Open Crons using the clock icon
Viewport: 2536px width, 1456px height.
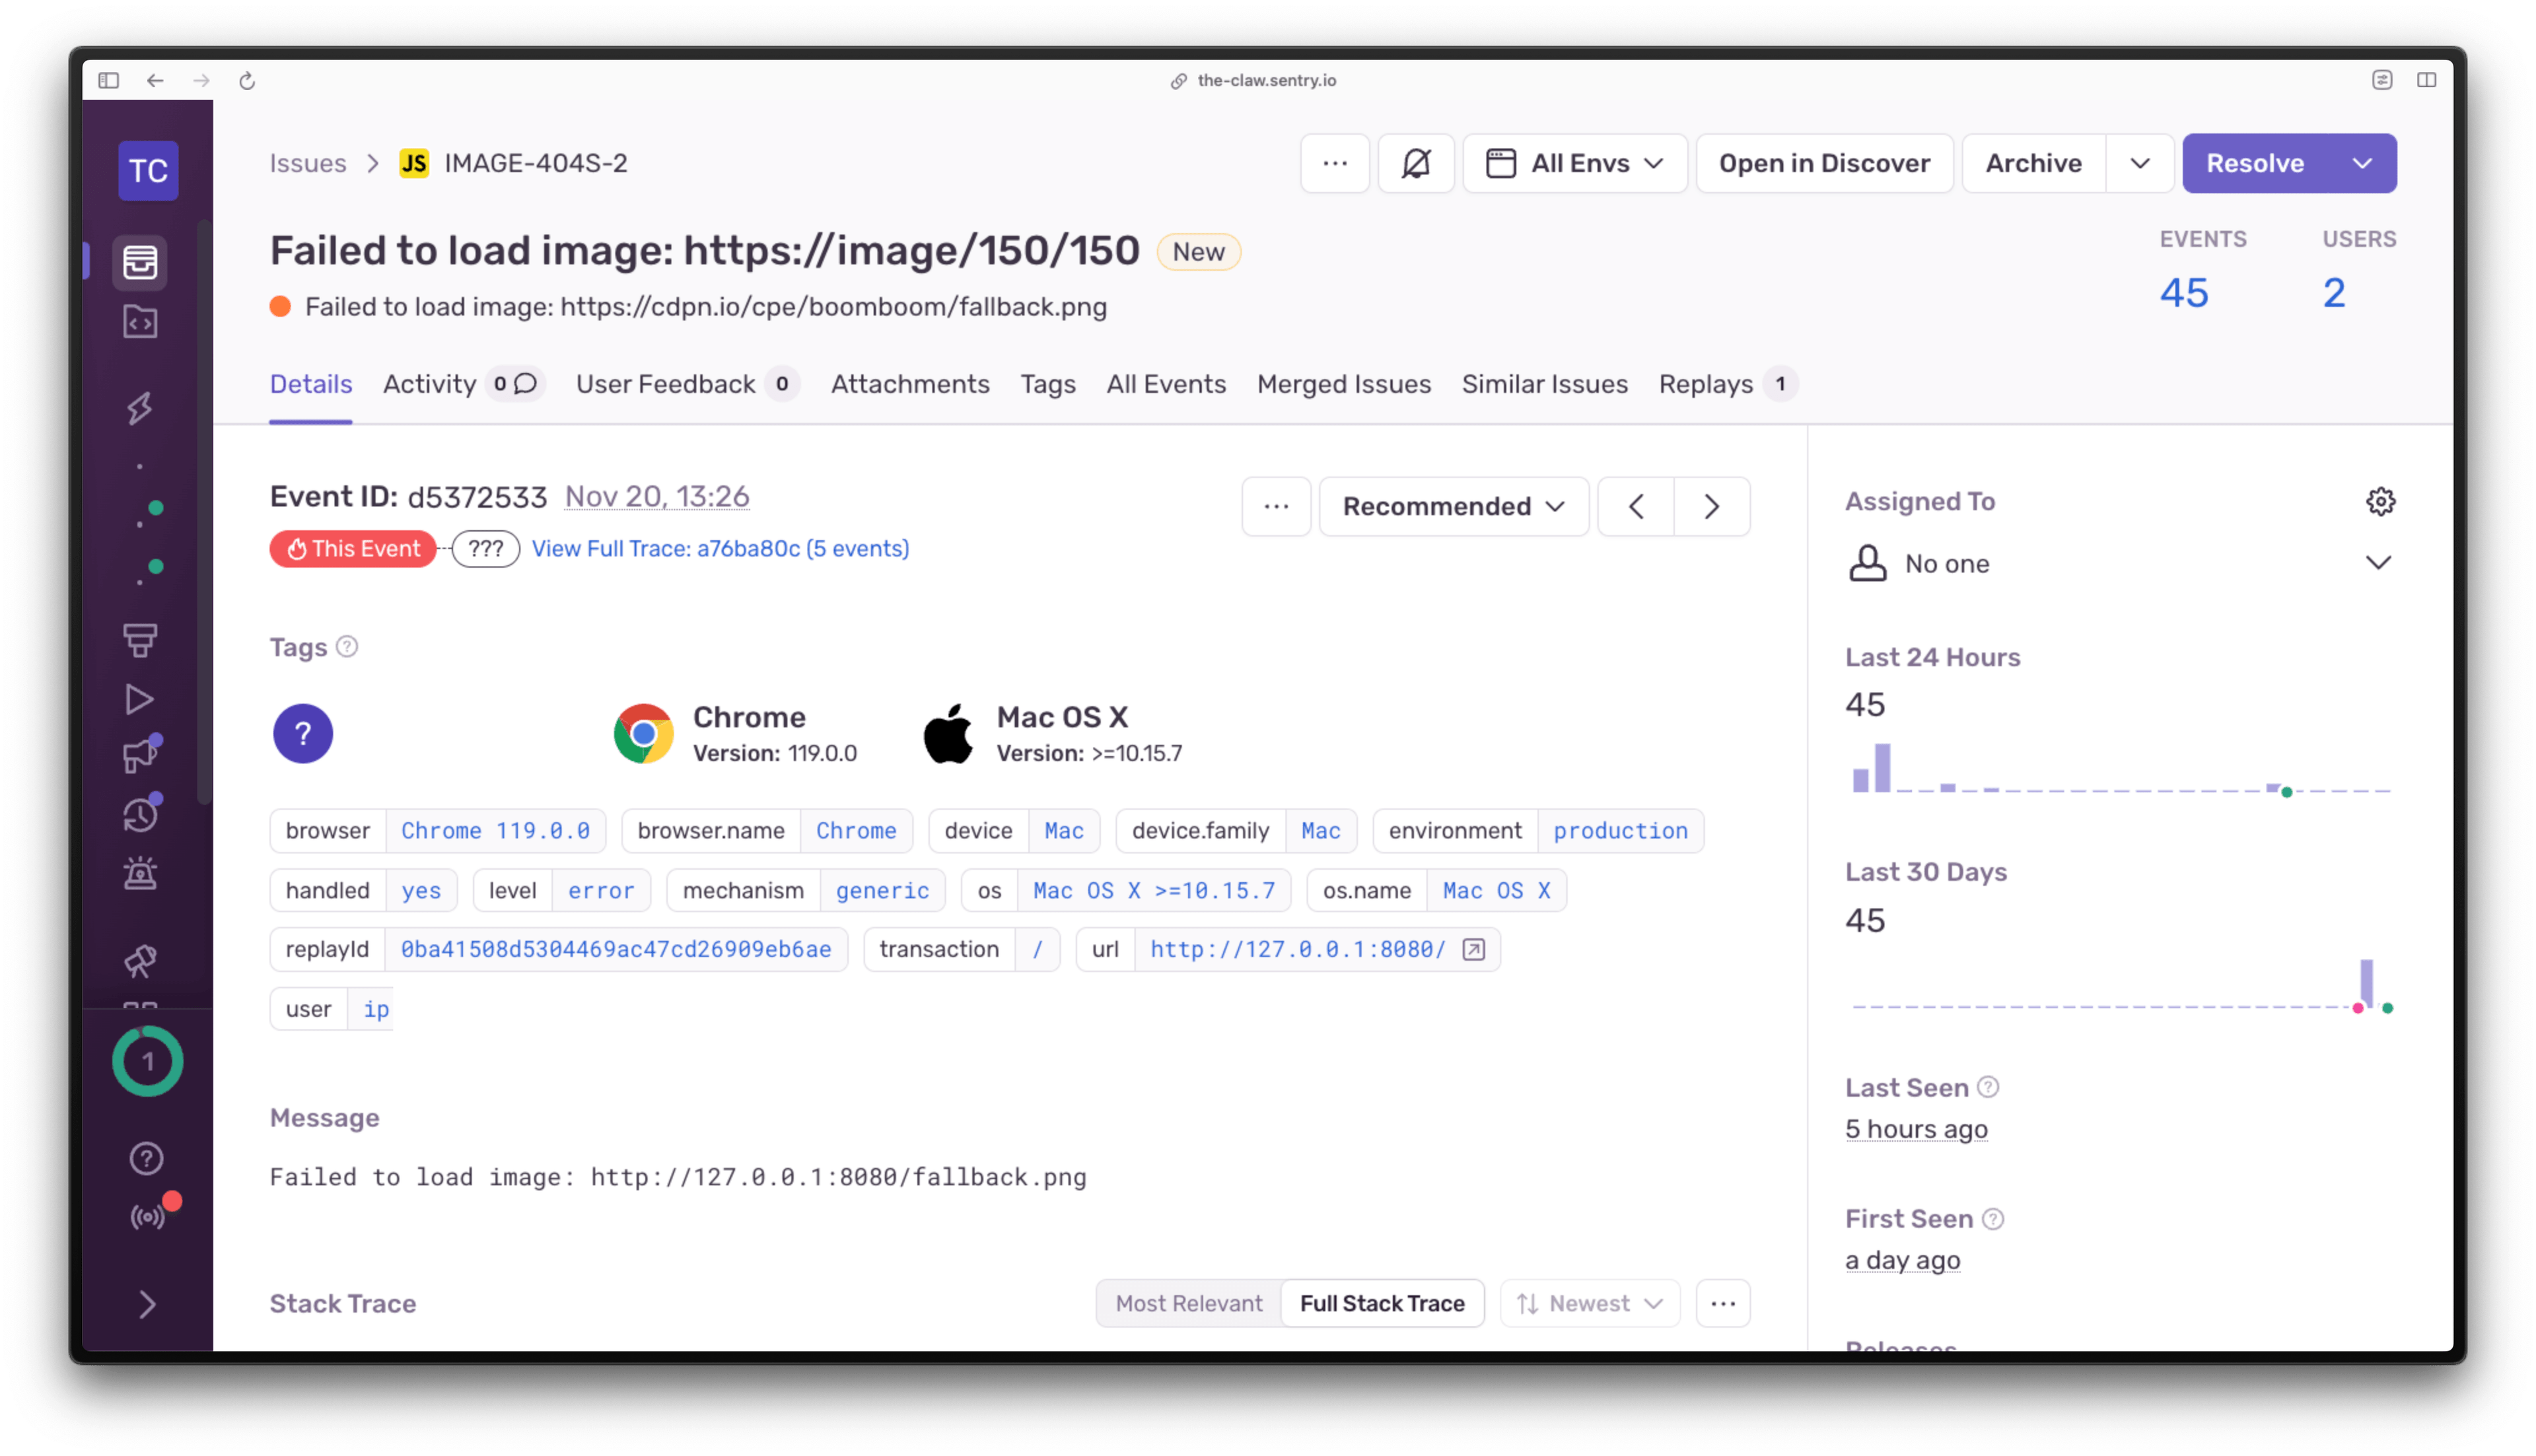[x=140, y=815]
